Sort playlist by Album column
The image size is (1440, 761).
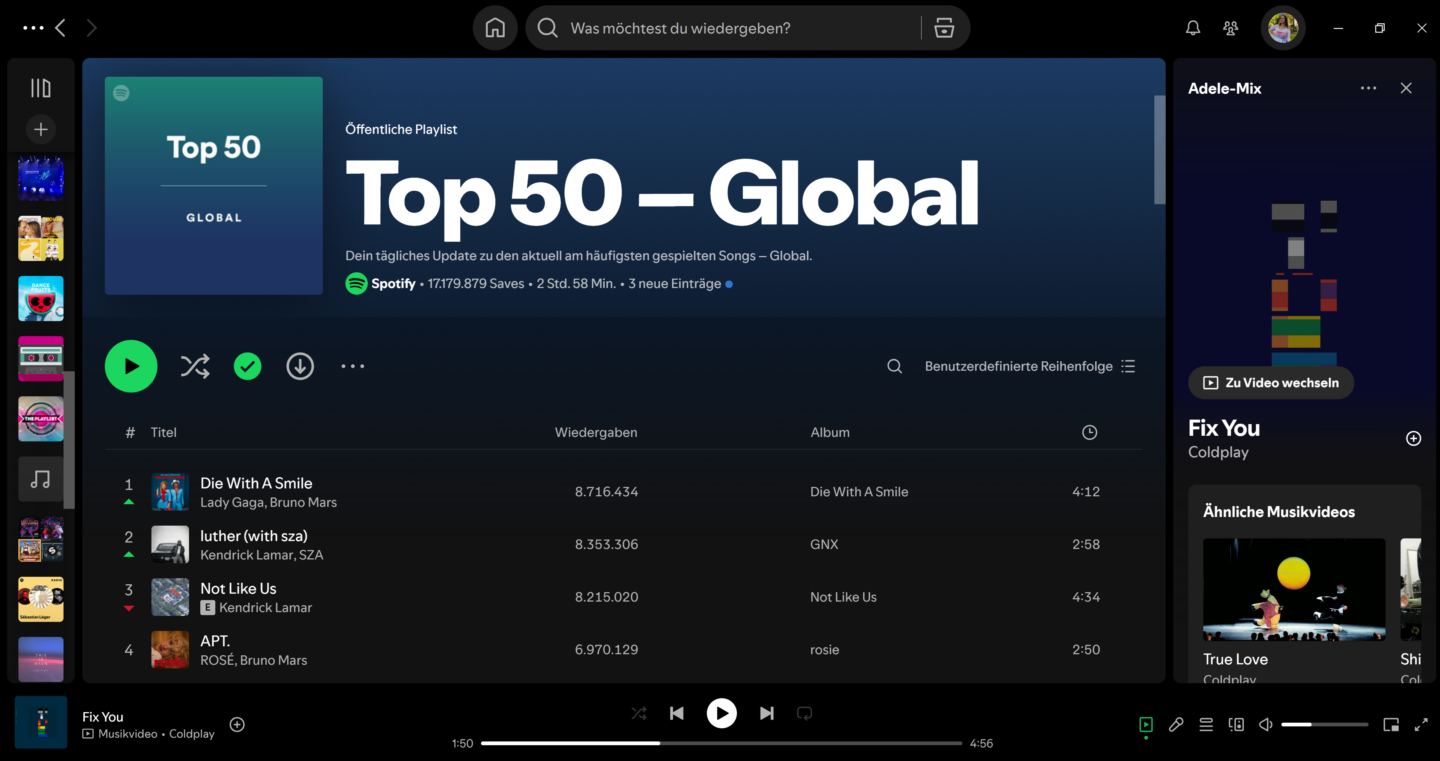(830, 432)
